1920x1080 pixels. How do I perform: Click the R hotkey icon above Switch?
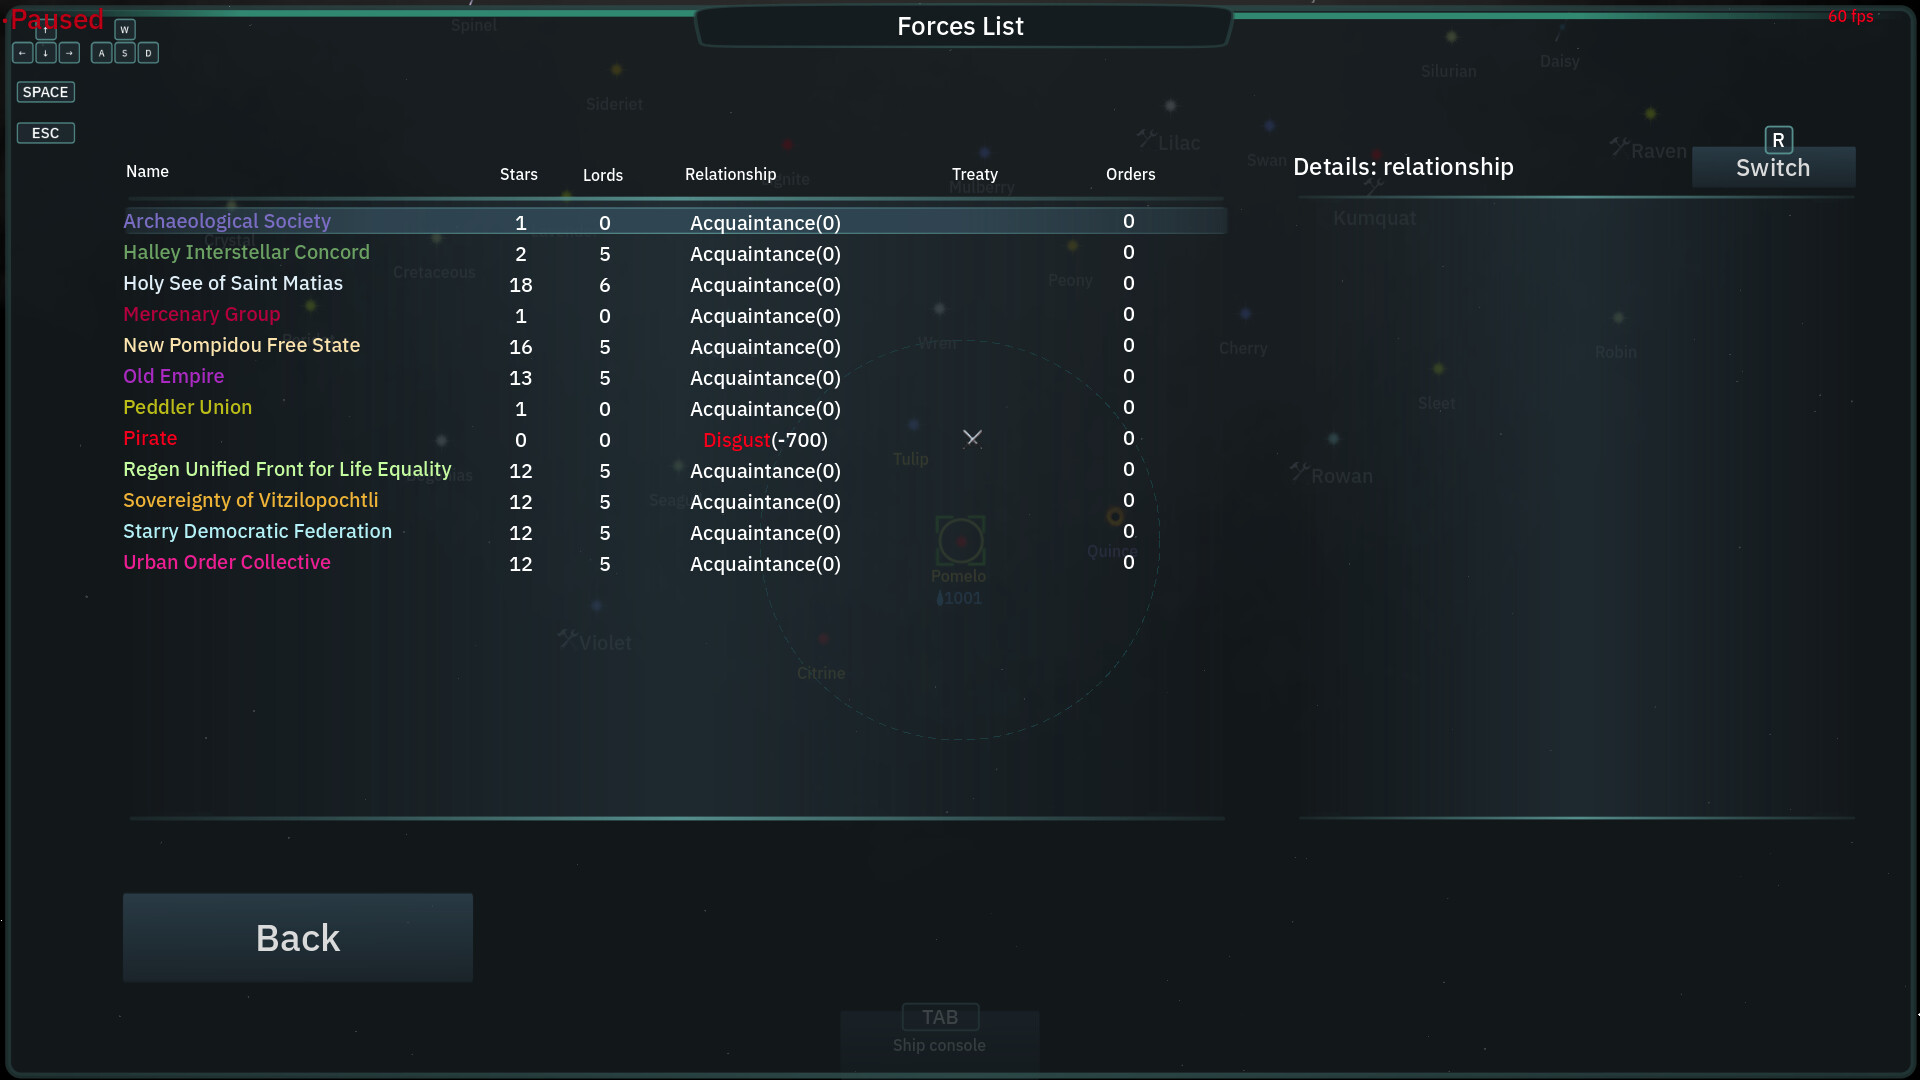click(x=1778, y=140)
